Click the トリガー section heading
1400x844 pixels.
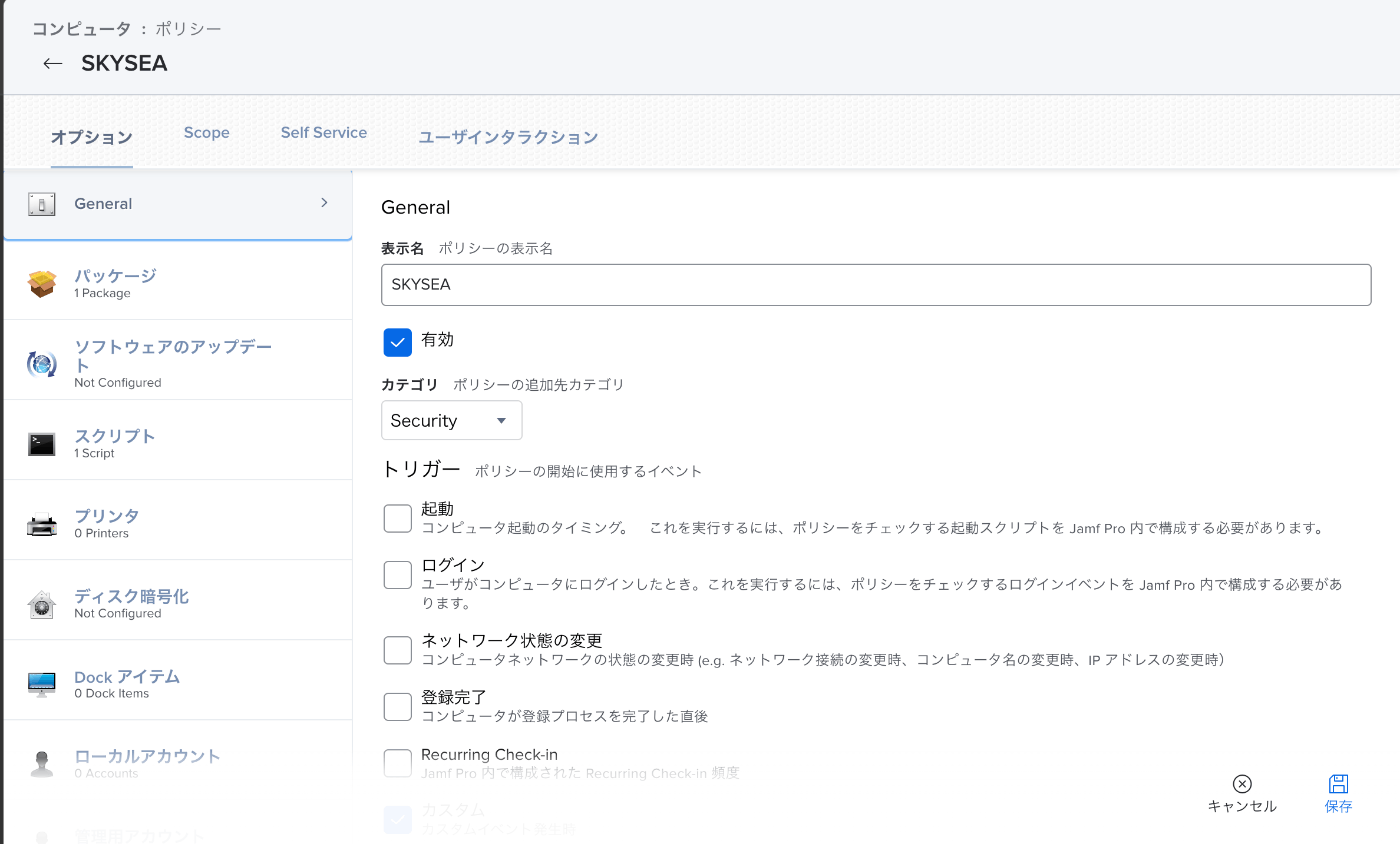[421, 469]
